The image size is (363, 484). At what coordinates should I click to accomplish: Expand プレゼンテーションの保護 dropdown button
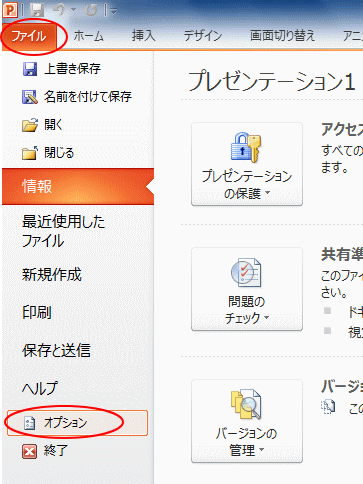247,164
